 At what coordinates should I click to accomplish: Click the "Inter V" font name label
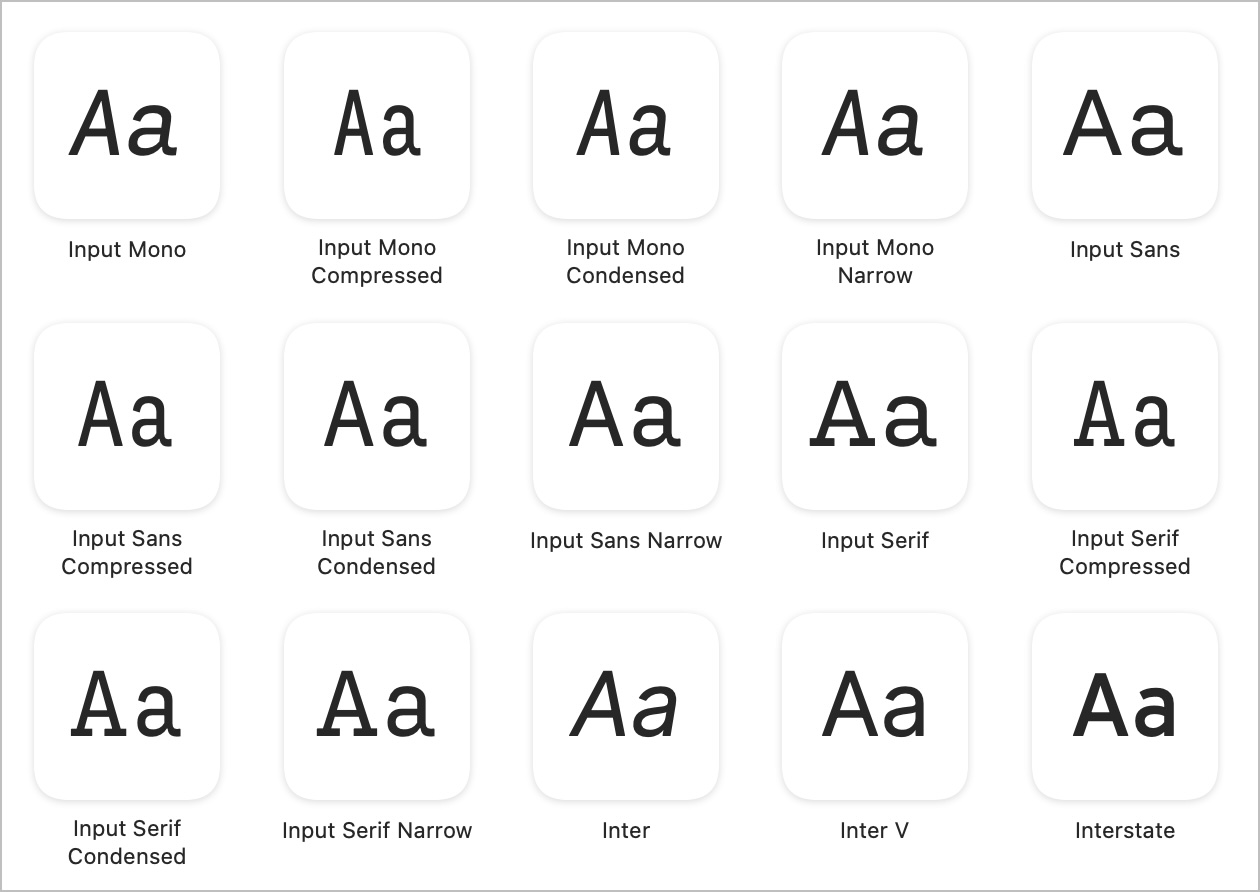(875, 830)
